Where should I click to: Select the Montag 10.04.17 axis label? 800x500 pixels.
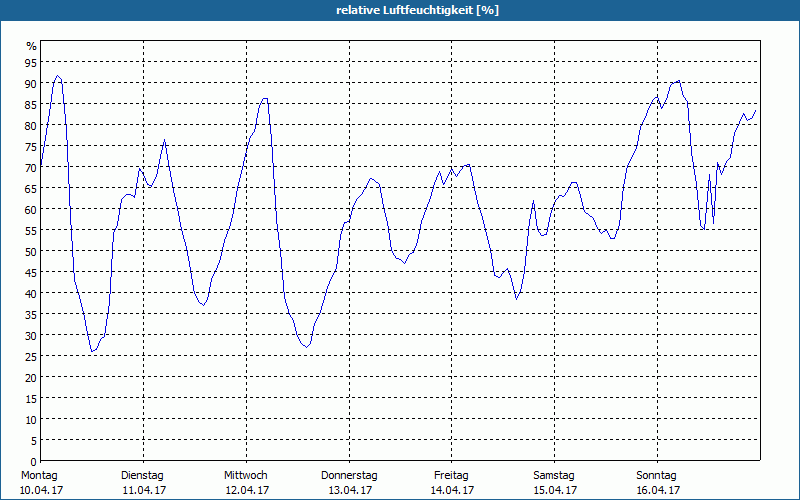coord(41,483)
